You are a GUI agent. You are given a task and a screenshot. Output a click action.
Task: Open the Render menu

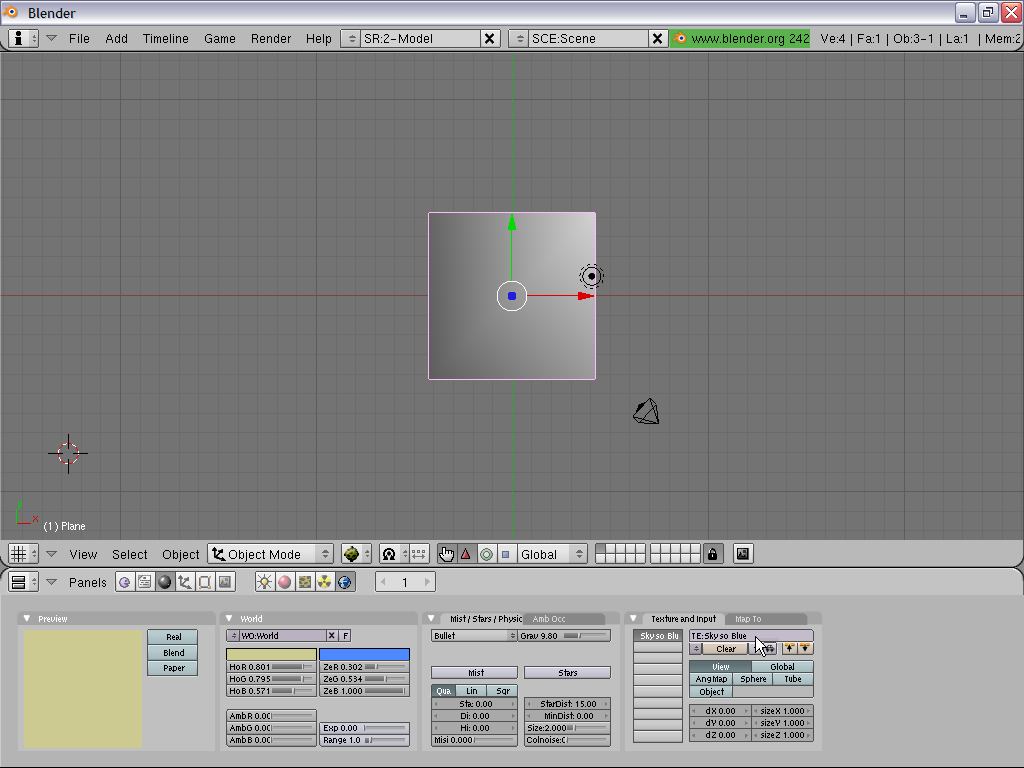[x=270, y=38]
